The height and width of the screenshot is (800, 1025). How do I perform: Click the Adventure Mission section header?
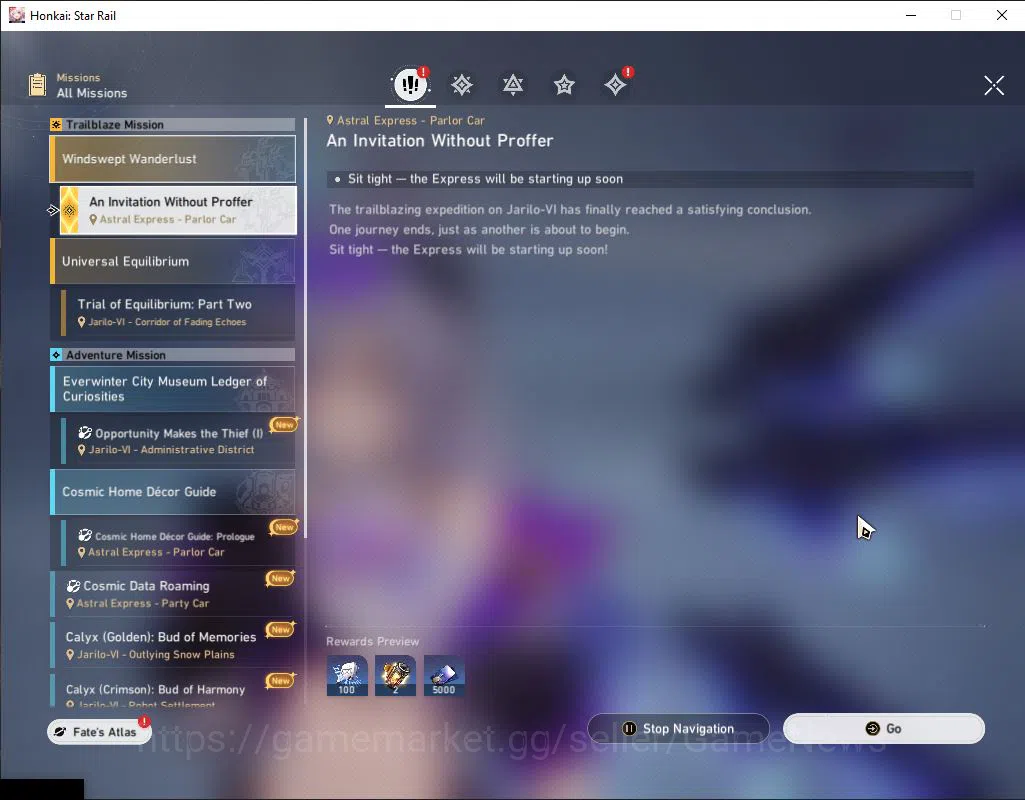tap(173, 355)
